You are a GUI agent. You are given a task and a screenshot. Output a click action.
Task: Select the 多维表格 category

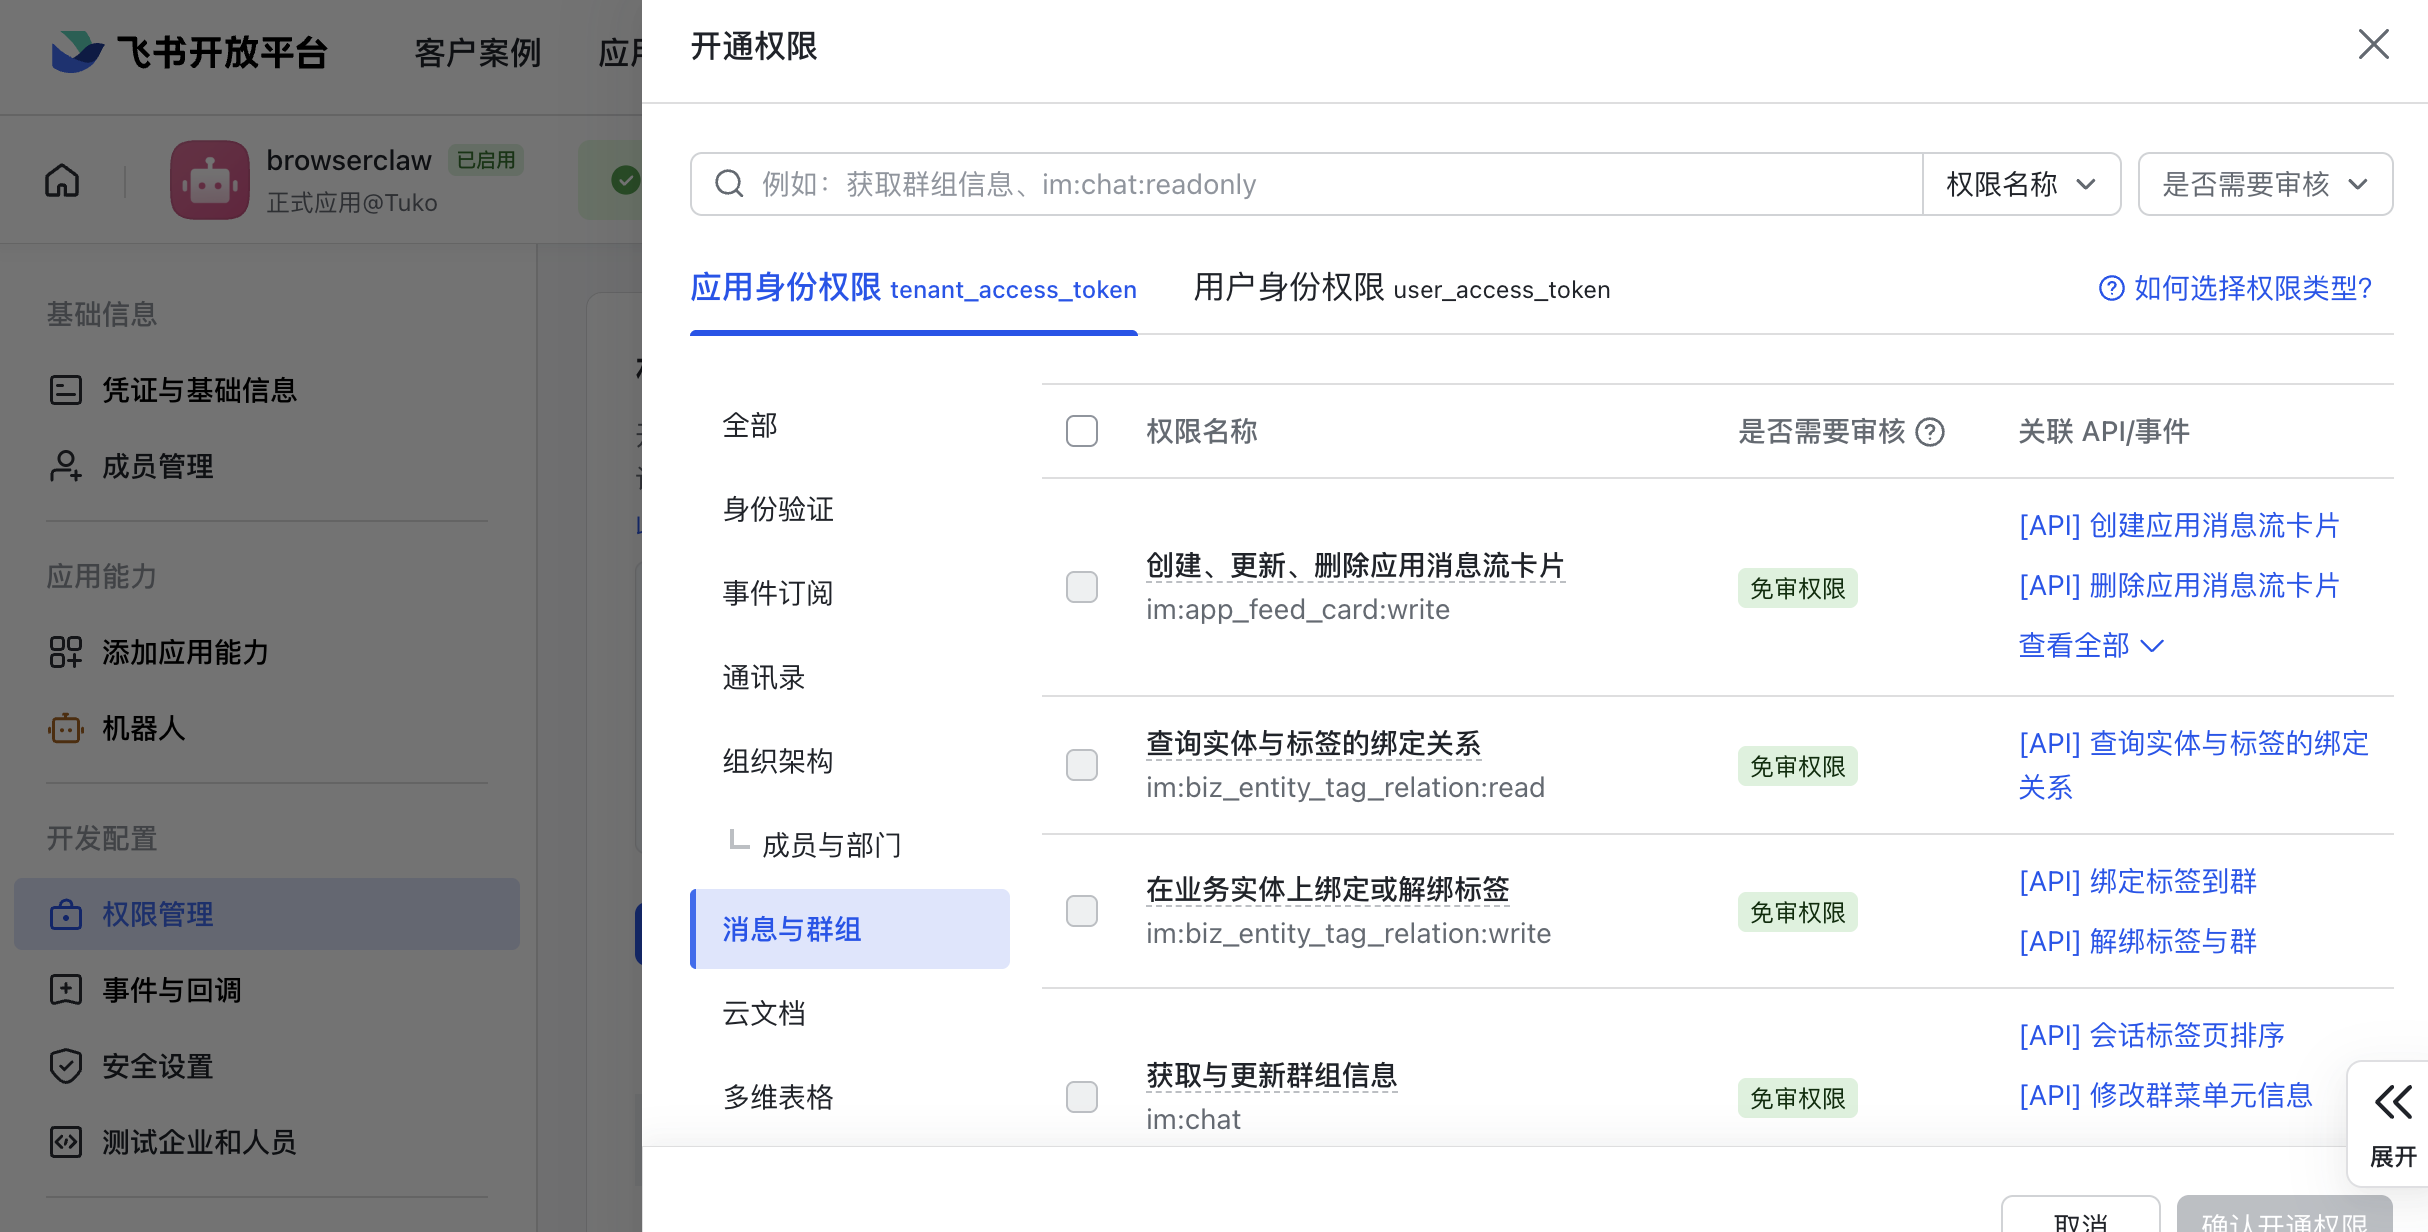coord(850,1098)
